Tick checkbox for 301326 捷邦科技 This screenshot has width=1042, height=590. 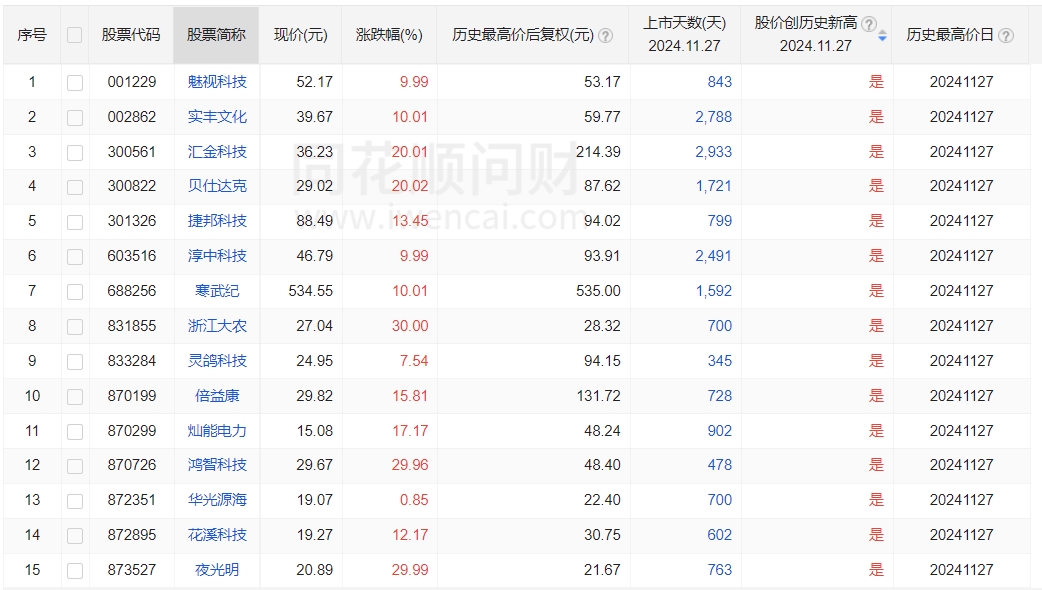point(75,221)
